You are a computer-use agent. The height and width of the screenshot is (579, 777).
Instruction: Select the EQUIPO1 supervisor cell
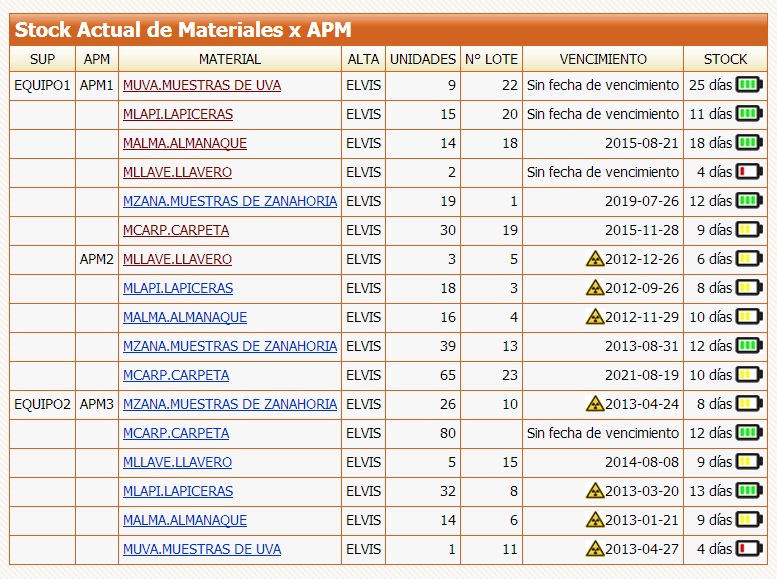pos(42,85)
